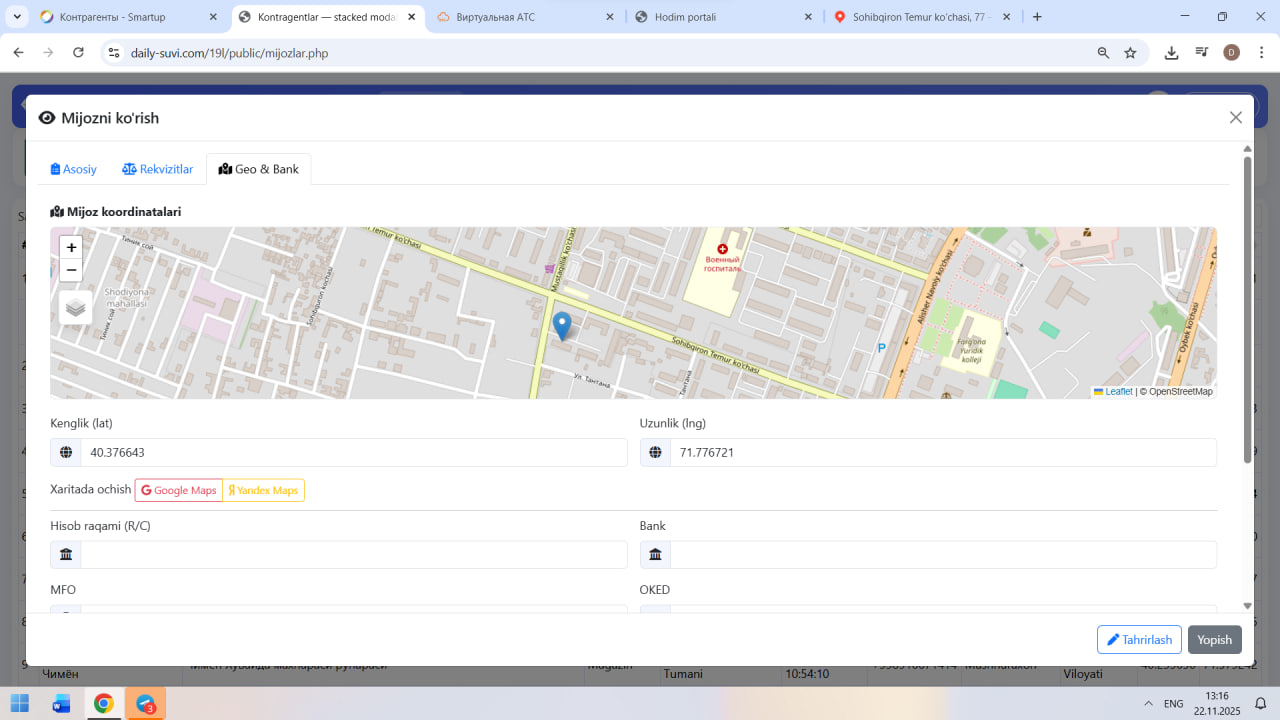
Task: Open Chrome downloads icon
Action: (x=1171, y=53)
